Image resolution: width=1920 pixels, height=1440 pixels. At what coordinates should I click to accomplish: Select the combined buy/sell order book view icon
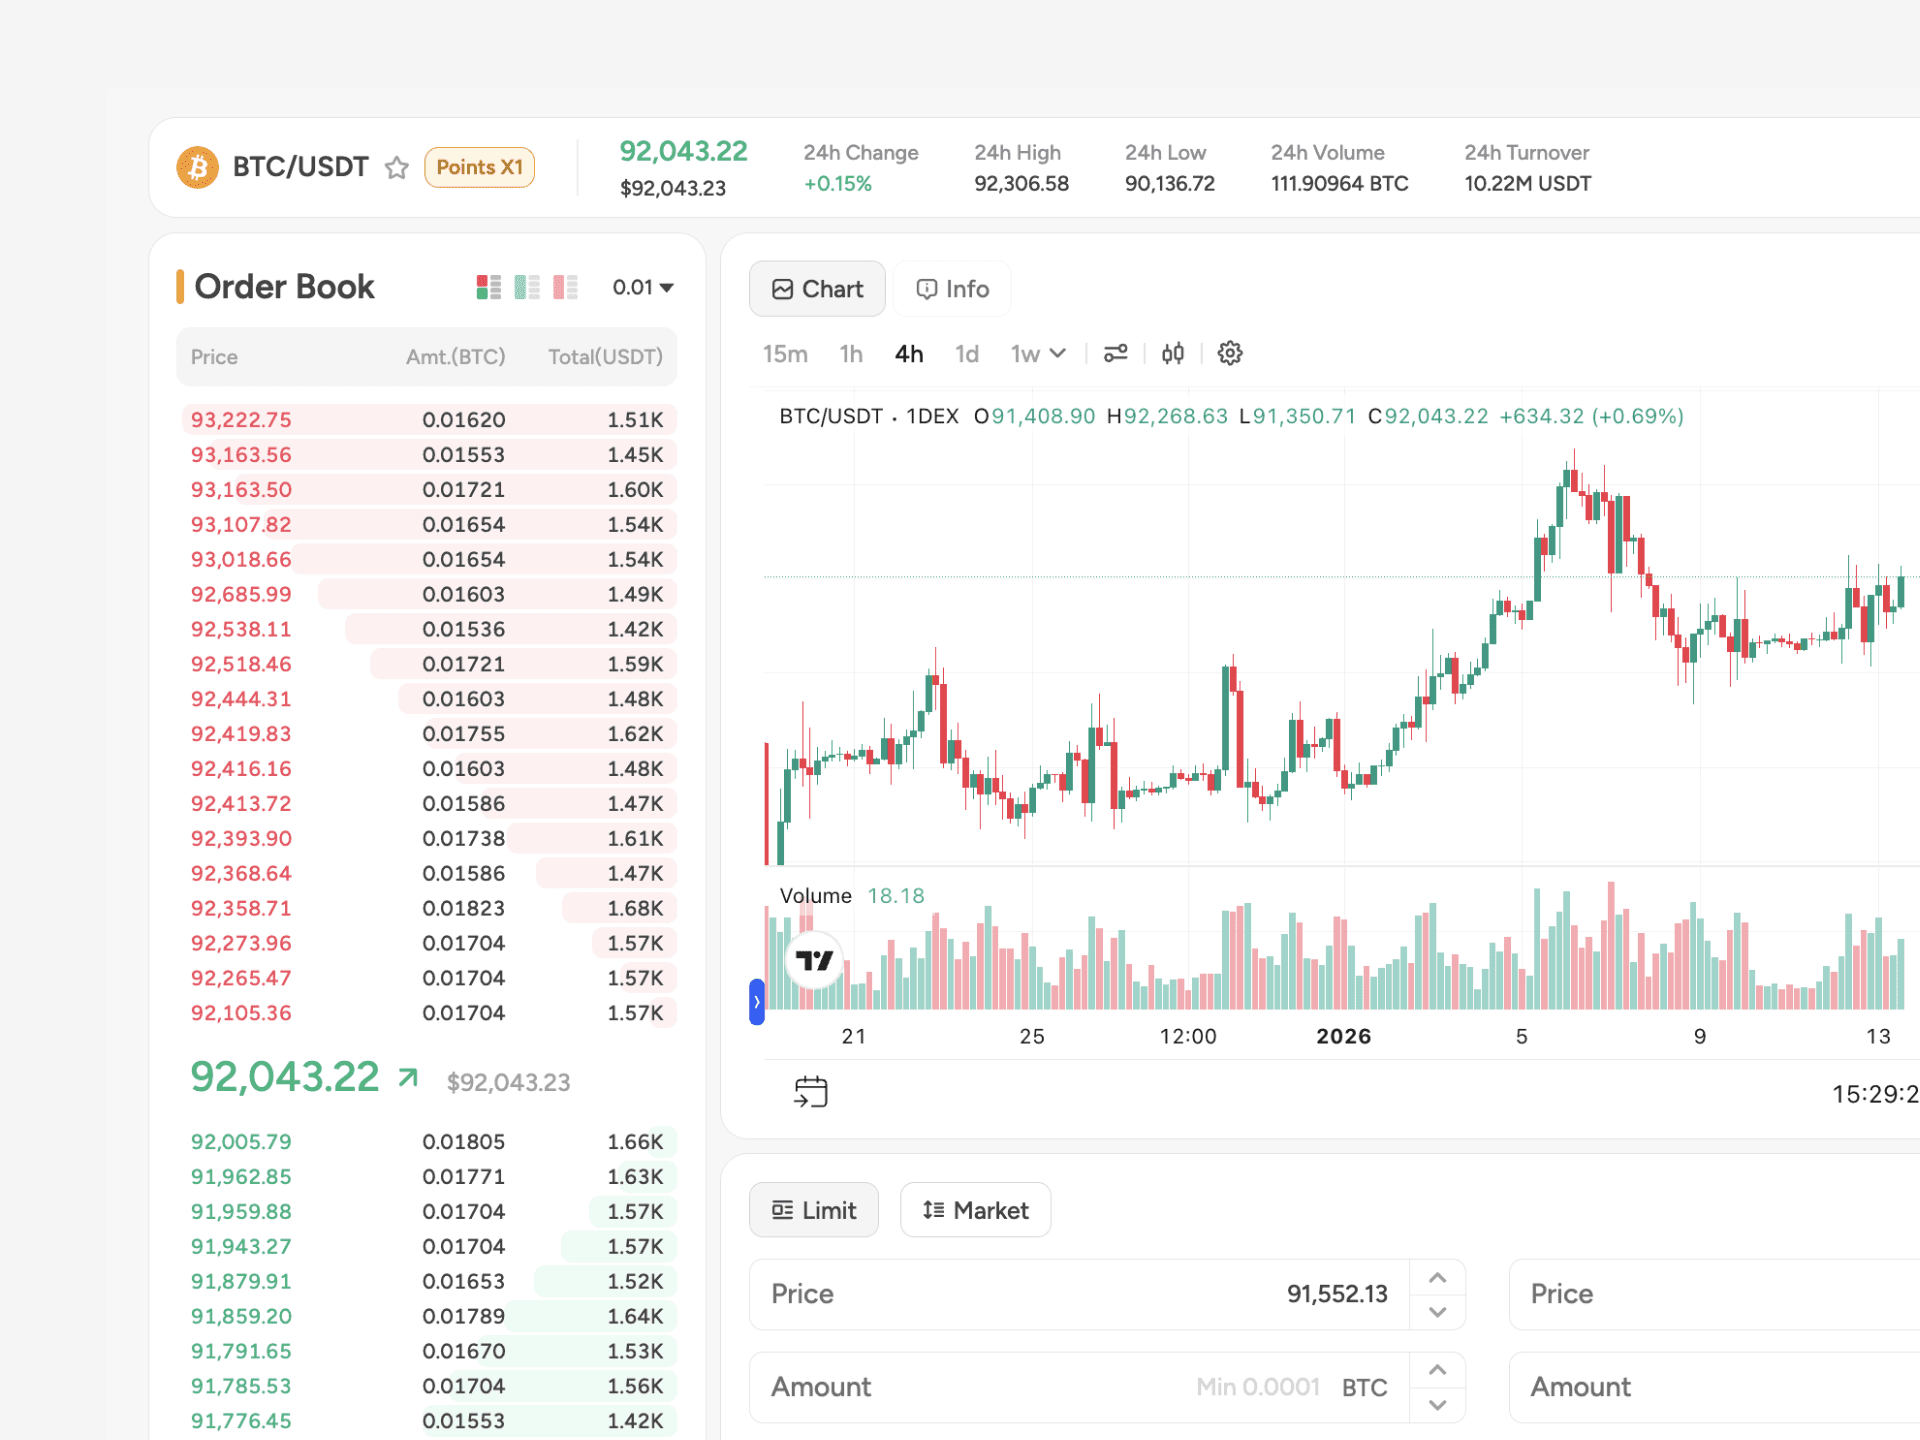(x=488, y=288)
